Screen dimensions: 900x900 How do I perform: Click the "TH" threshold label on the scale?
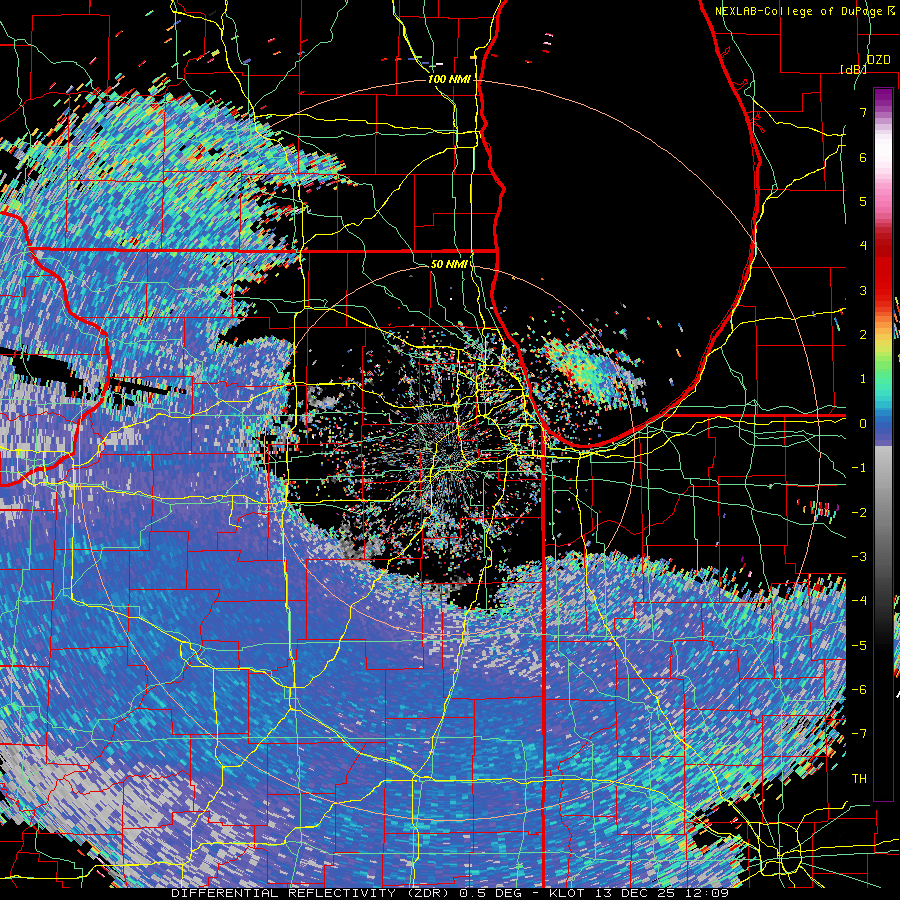click(x=859, y=779)
